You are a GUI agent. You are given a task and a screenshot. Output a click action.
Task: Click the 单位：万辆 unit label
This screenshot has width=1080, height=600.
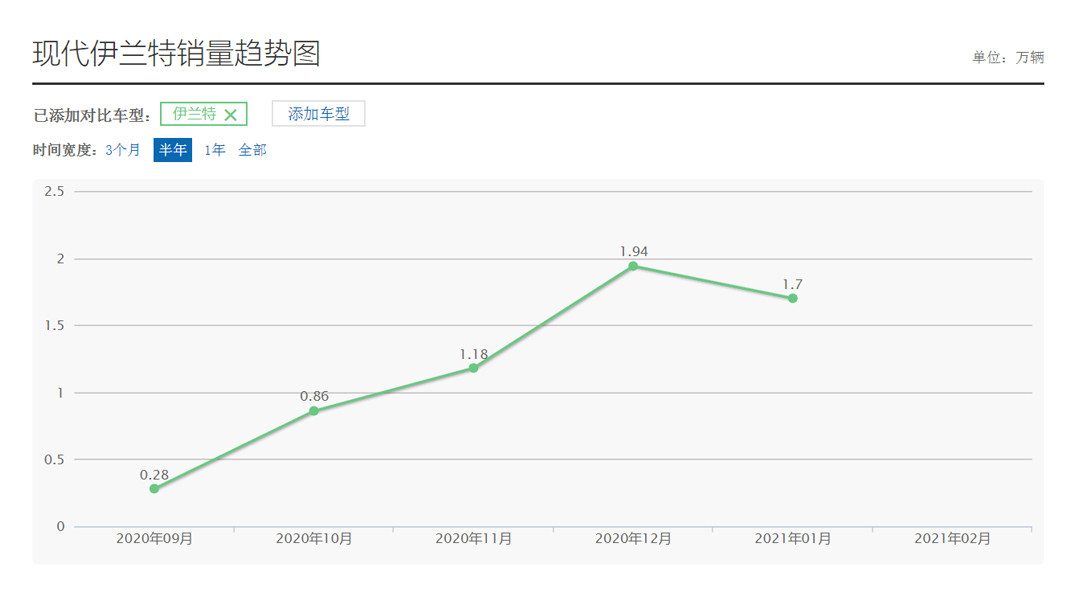click(1007, 58)
